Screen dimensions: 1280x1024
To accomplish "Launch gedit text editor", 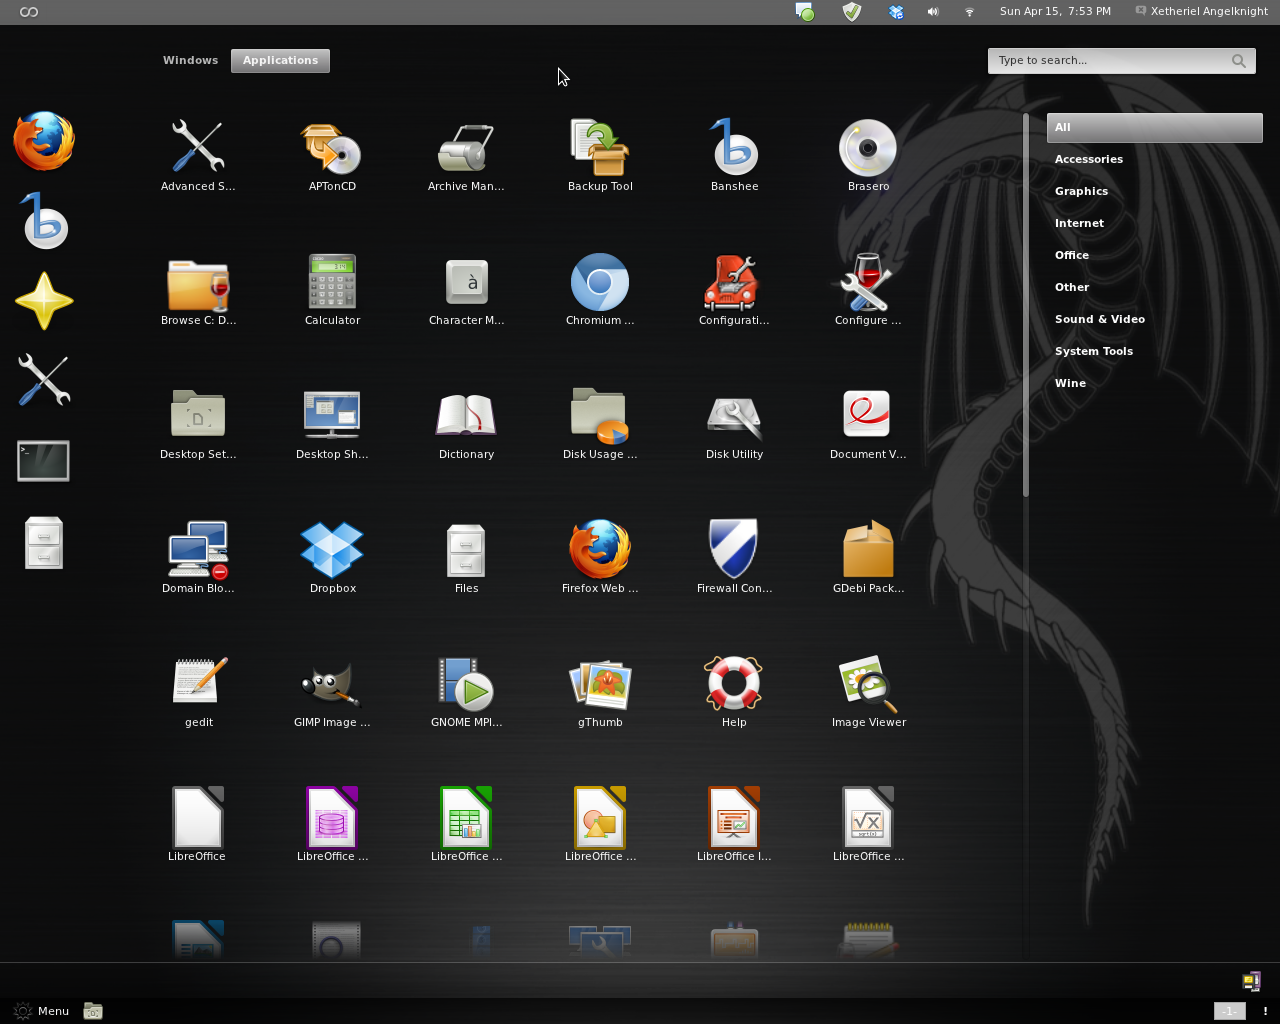I will point(198,682).
